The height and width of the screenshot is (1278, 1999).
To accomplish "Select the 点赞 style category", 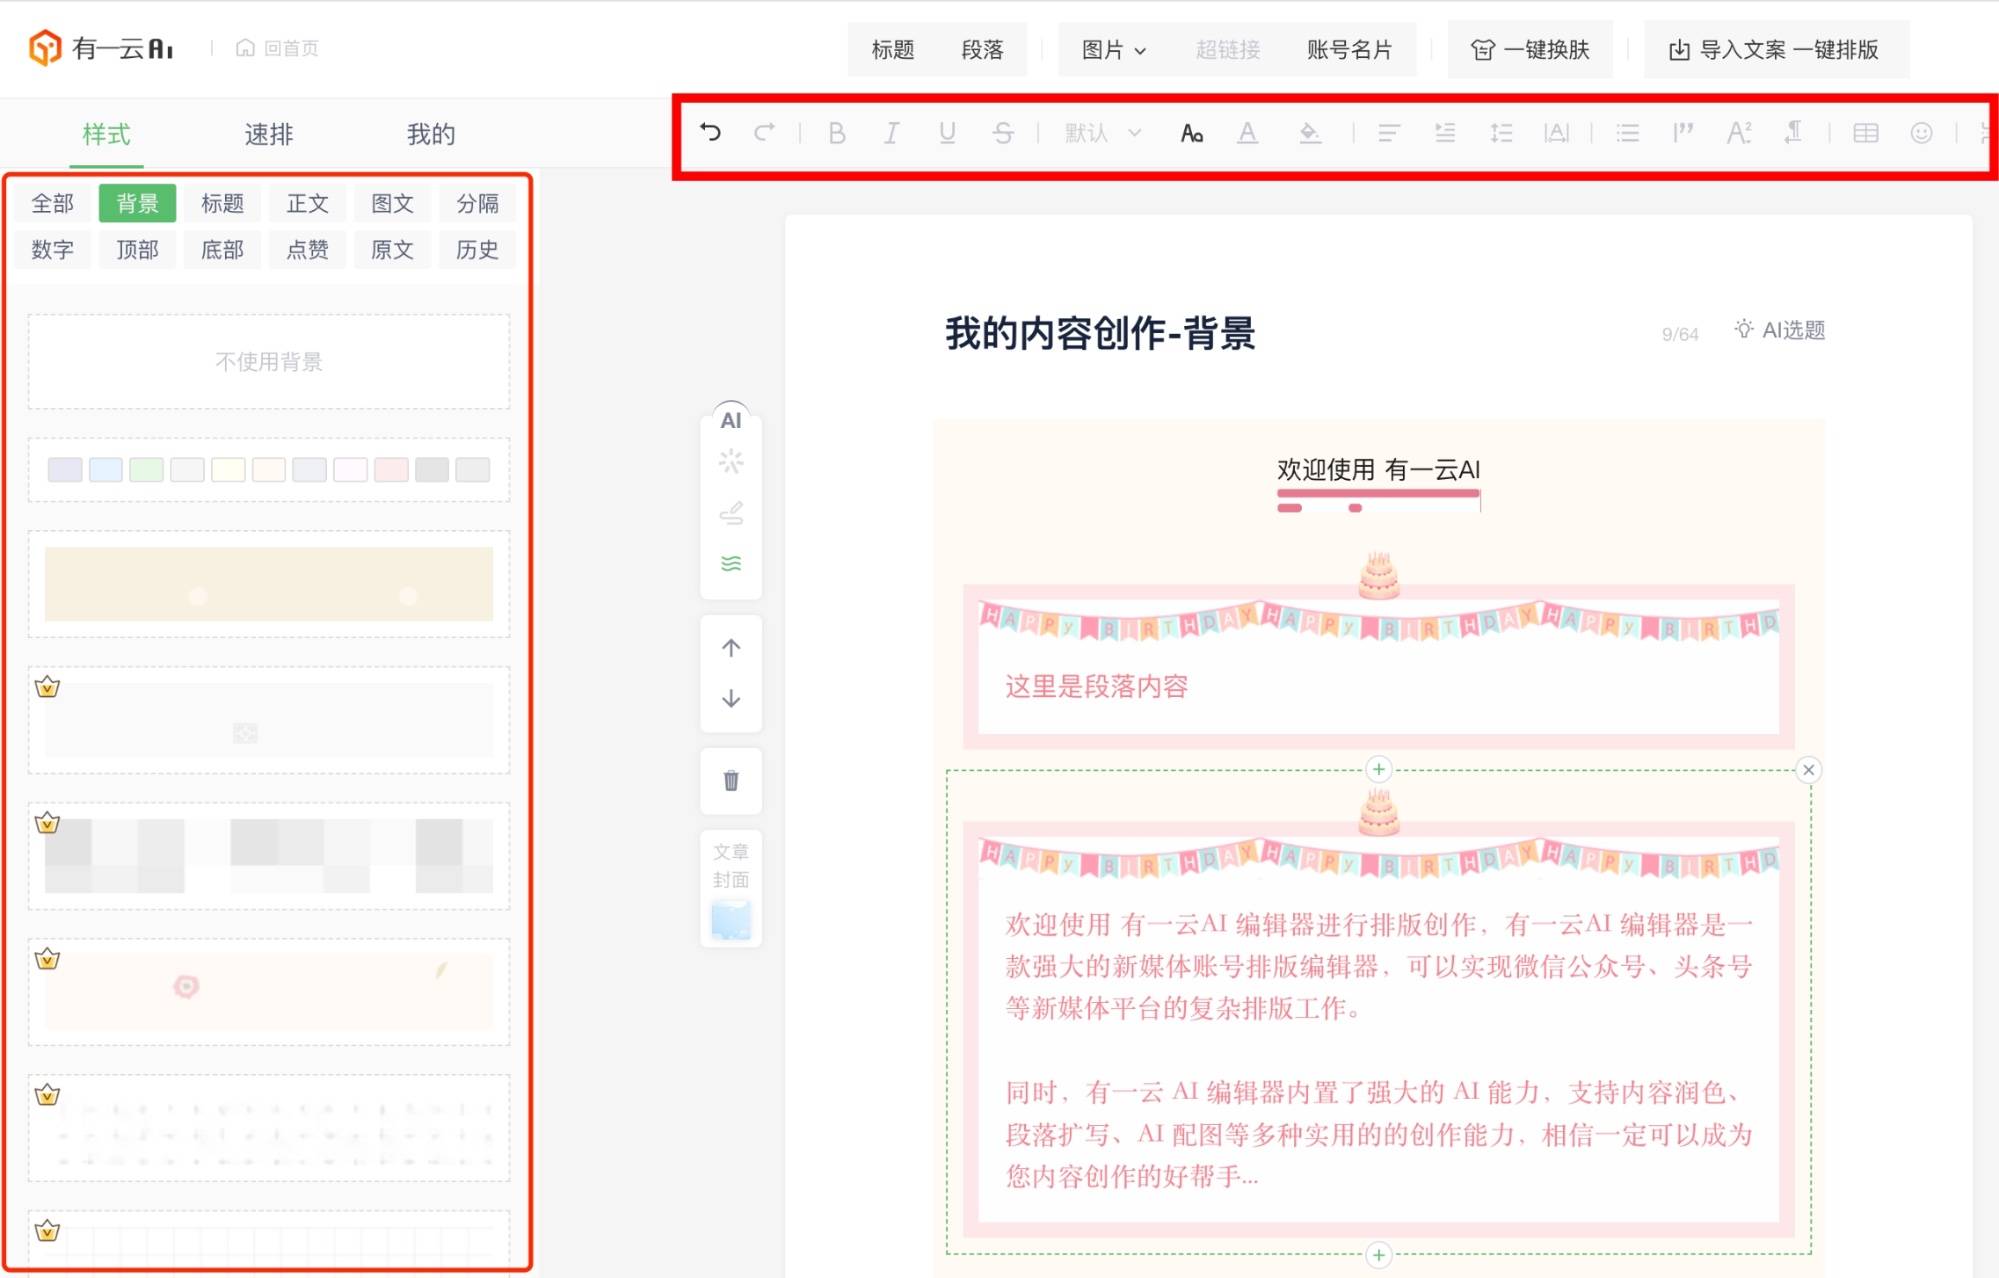I will point(307,249).
